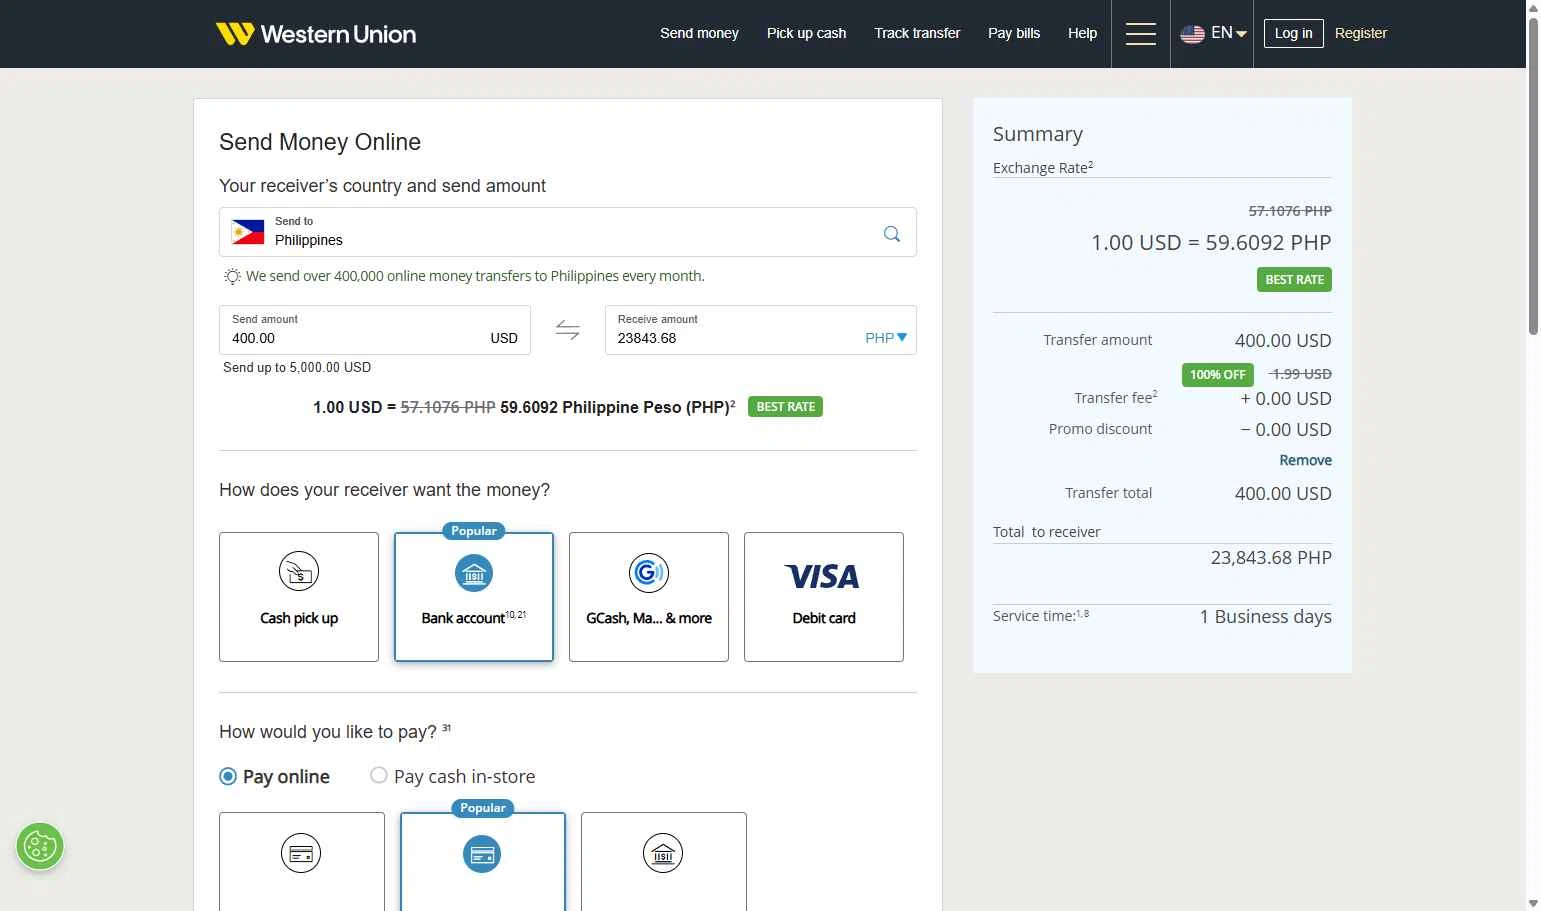The image size is (1541, 911).
Task: Click the Promo discount label
Action: pyautogui.click(x=1100, y=429)
